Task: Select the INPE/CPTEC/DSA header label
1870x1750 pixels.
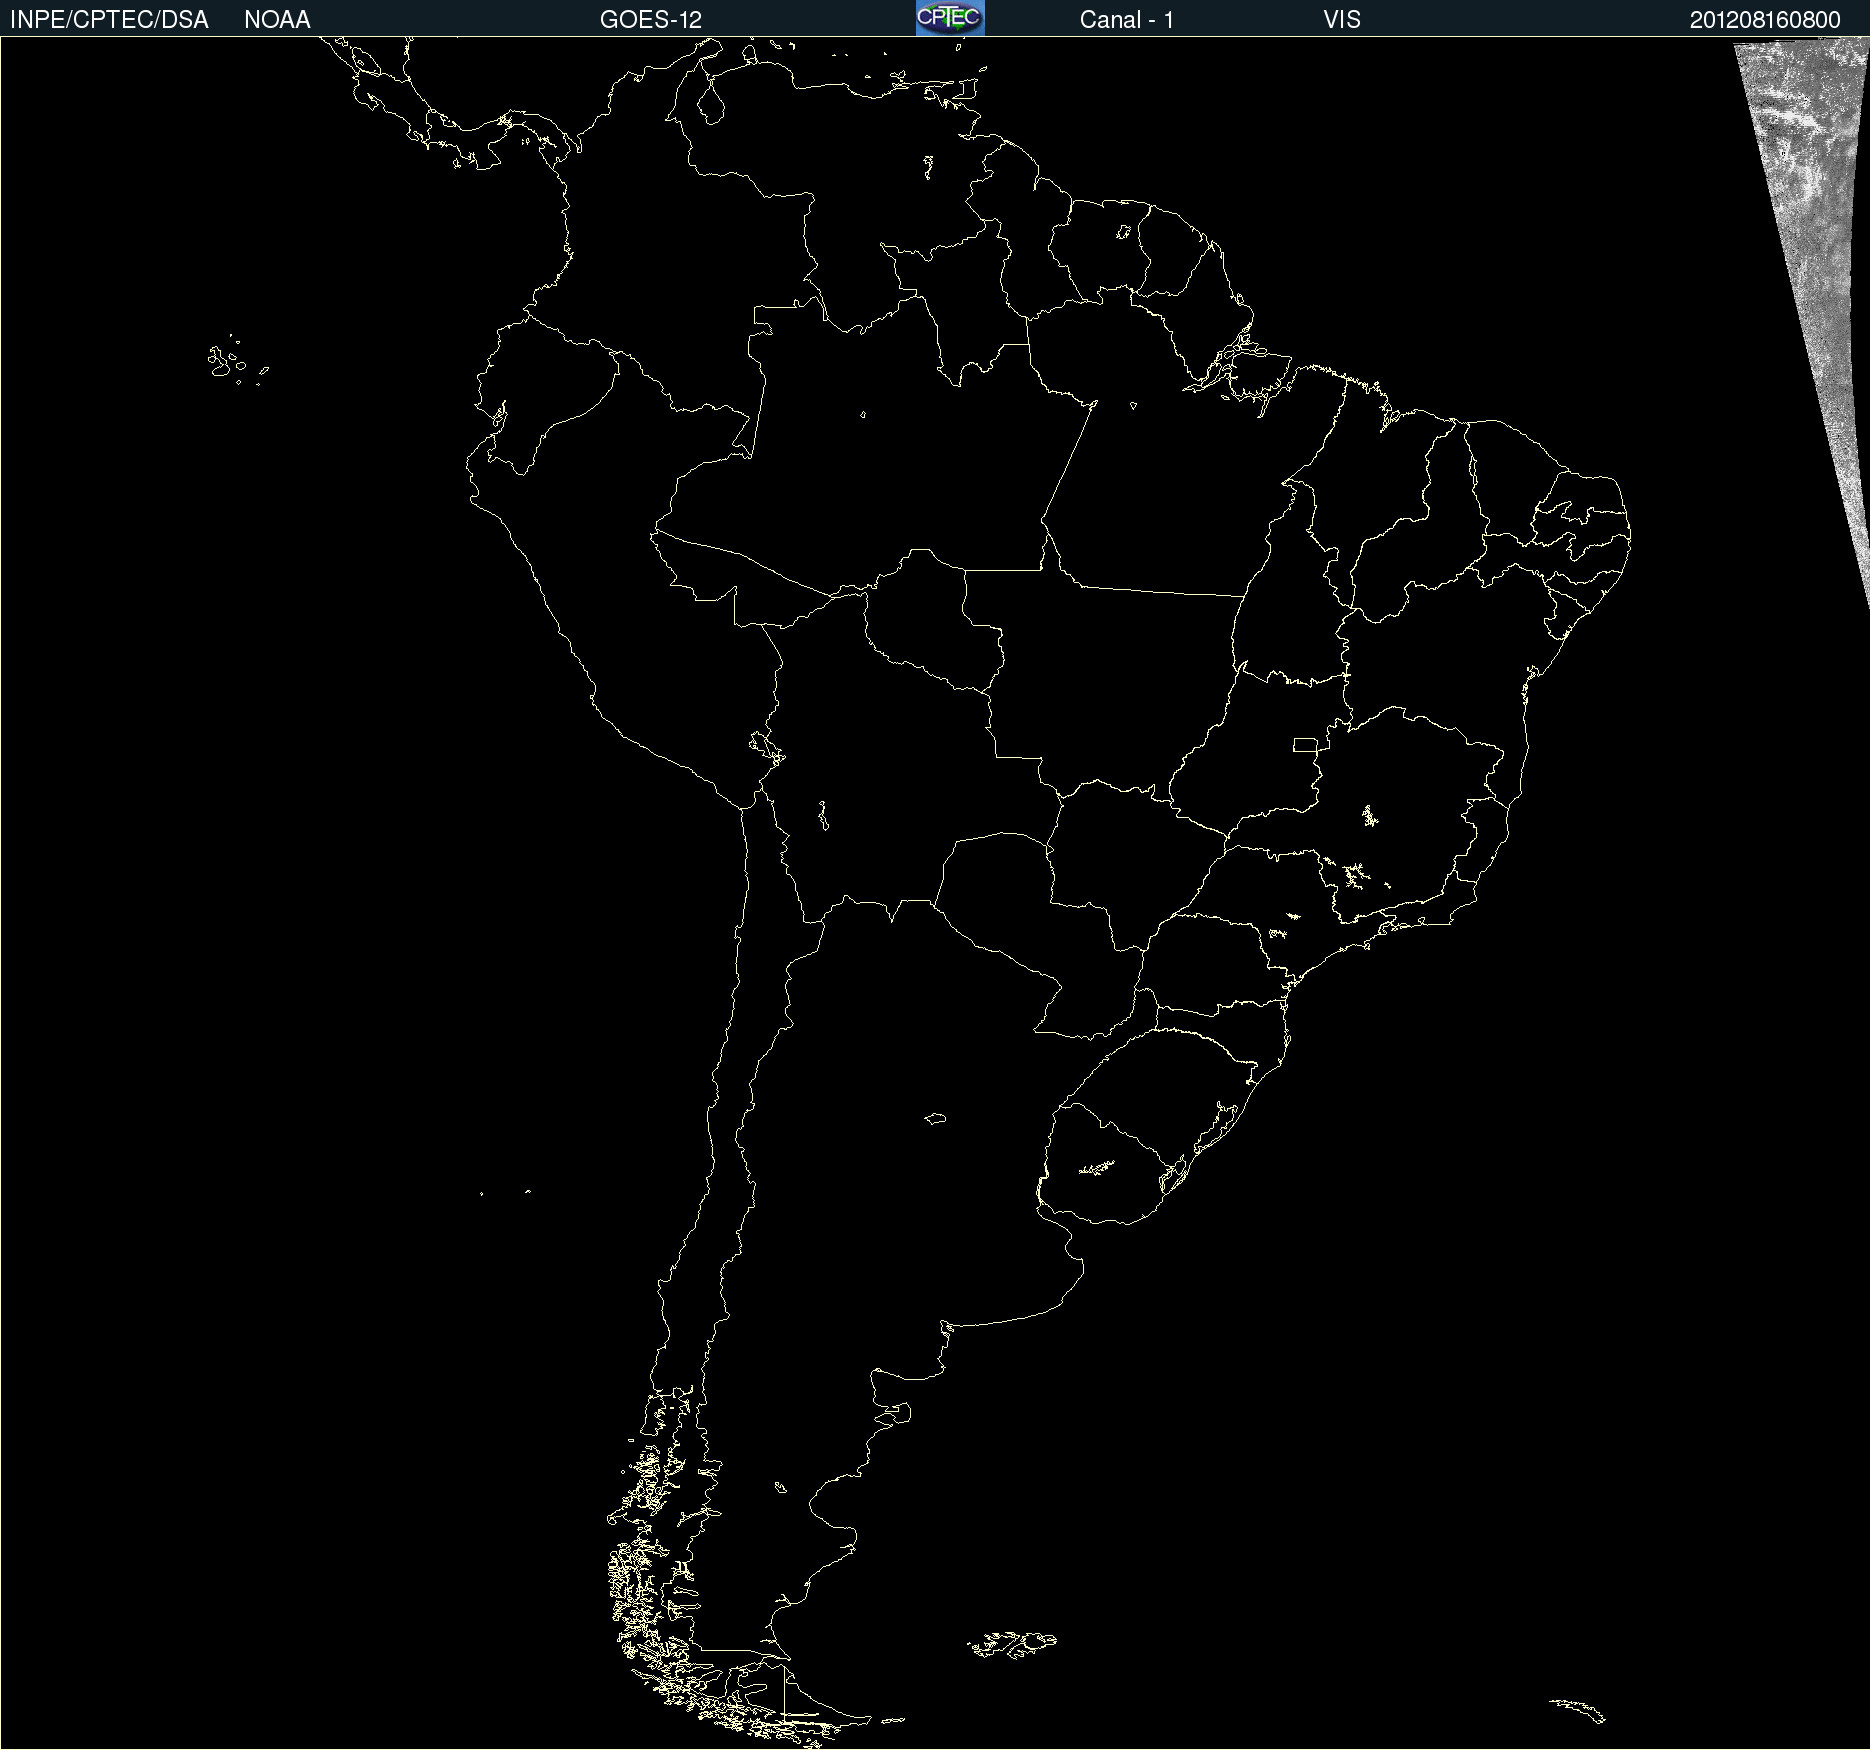Action: coord(109,20)
